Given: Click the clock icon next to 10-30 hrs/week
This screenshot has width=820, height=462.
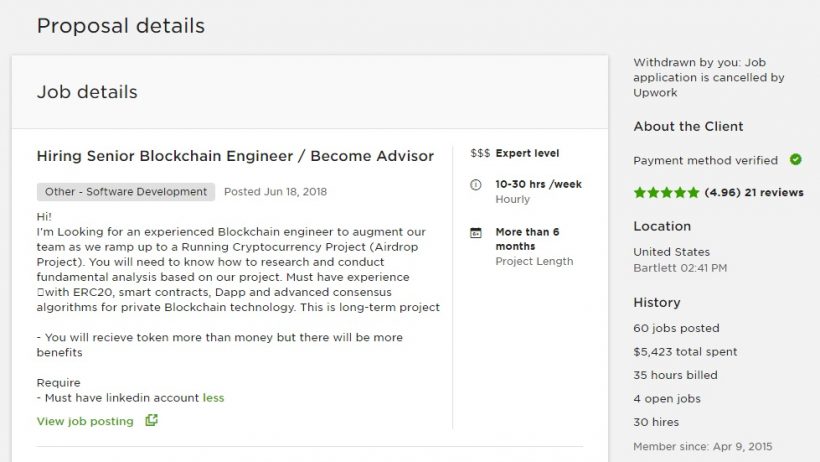Looking at the screenshot, I should coord(475,185).
